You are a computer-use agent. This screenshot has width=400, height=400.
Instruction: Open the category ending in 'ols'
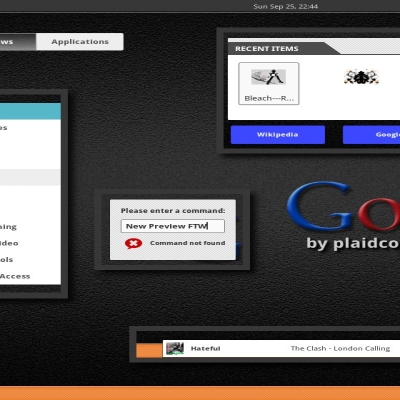coord(30,259)
